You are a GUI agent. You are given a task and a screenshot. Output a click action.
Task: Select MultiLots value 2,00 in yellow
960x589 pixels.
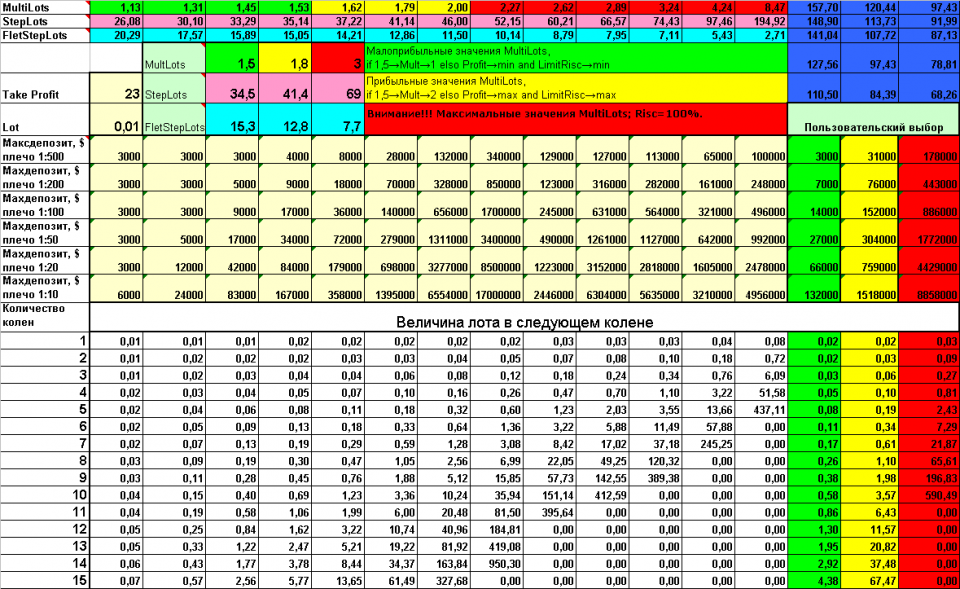(444, 7)
